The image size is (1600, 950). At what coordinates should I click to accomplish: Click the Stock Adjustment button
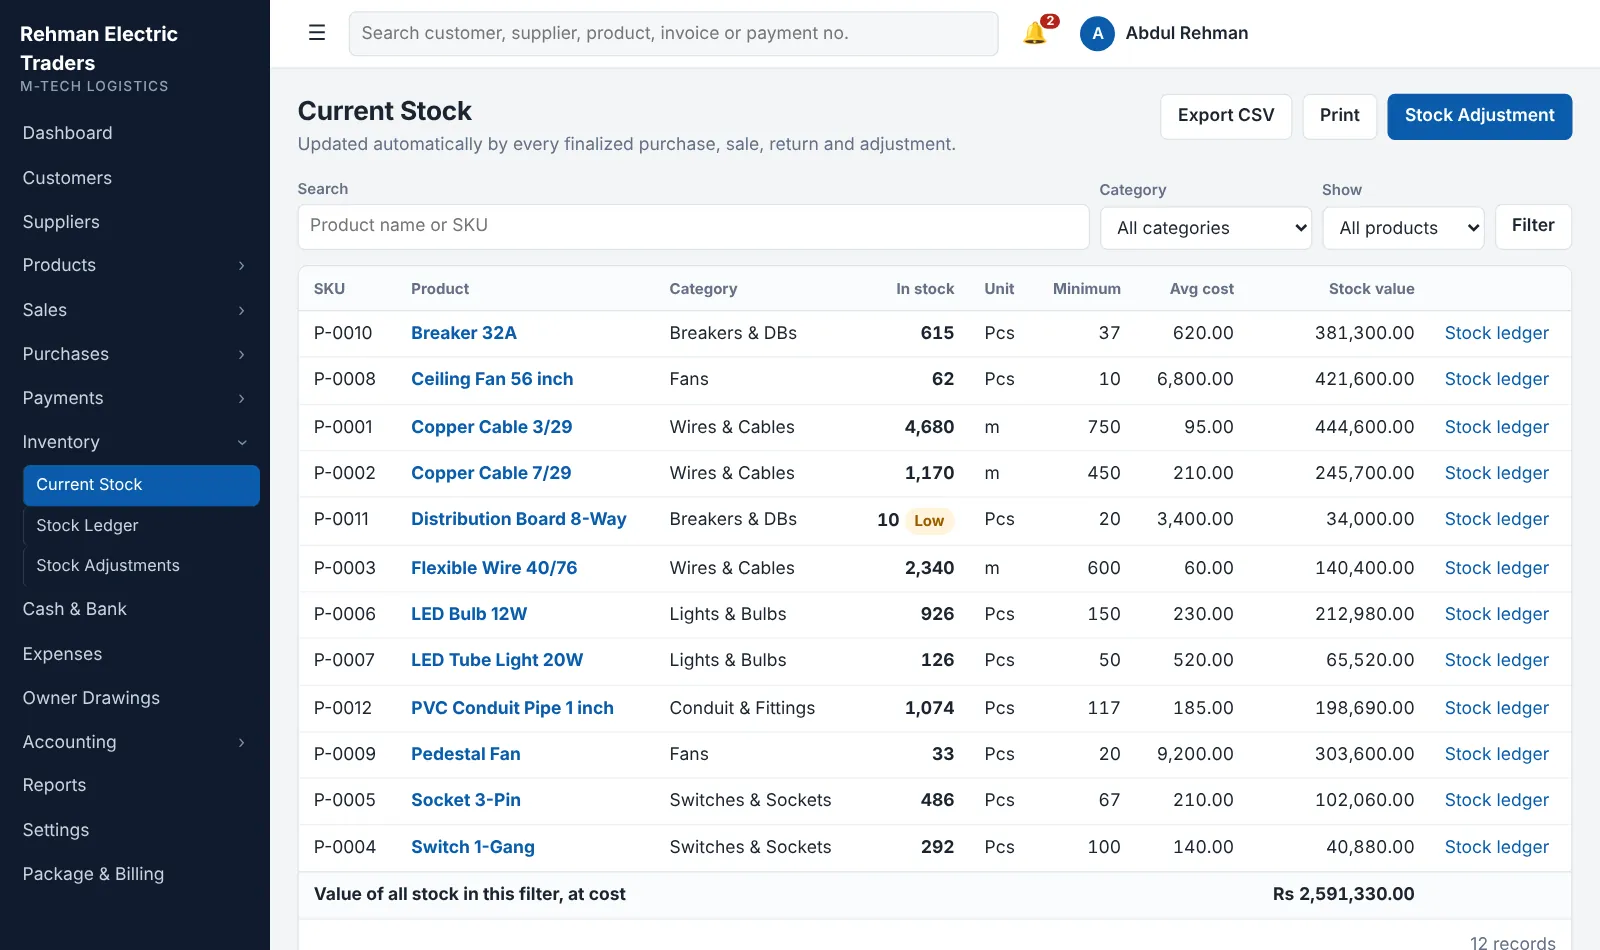click(x=1479, y=116)
